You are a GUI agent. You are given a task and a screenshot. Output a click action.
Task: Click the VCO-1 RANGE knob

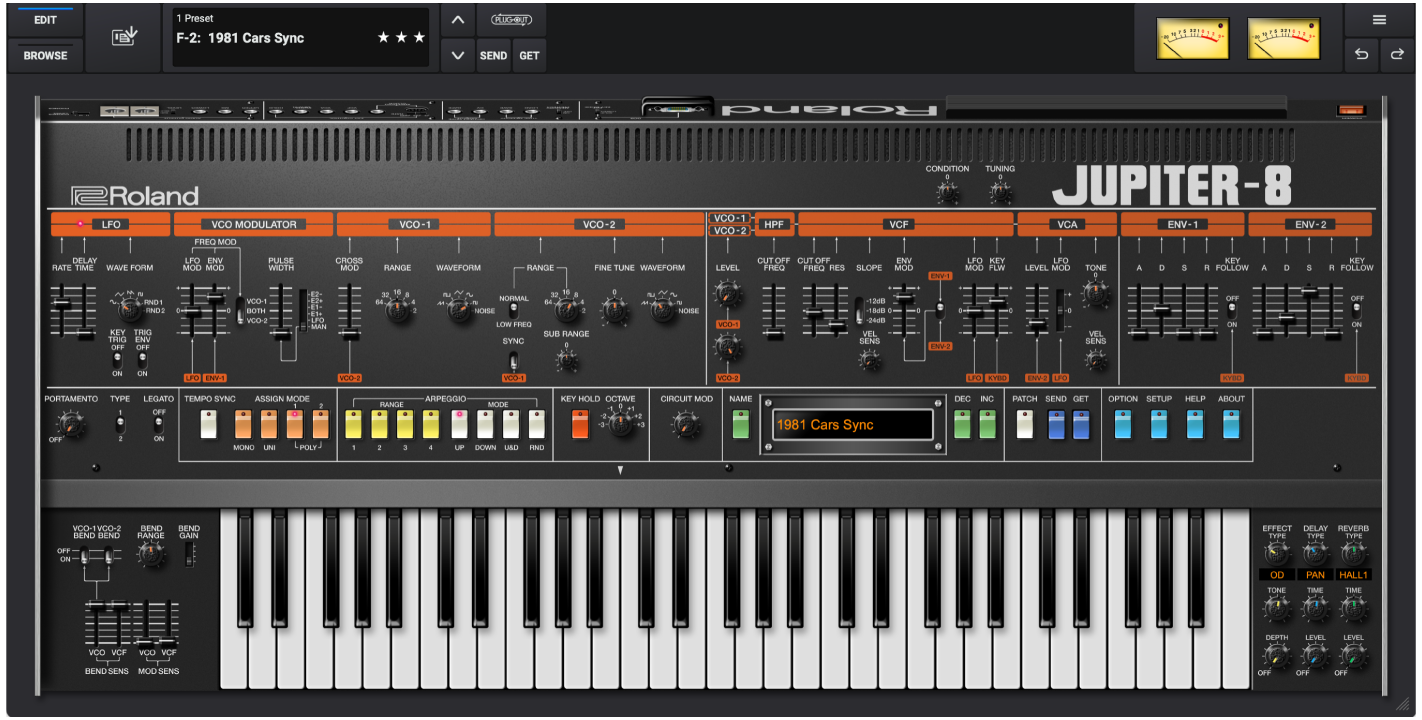pos(397,311)
